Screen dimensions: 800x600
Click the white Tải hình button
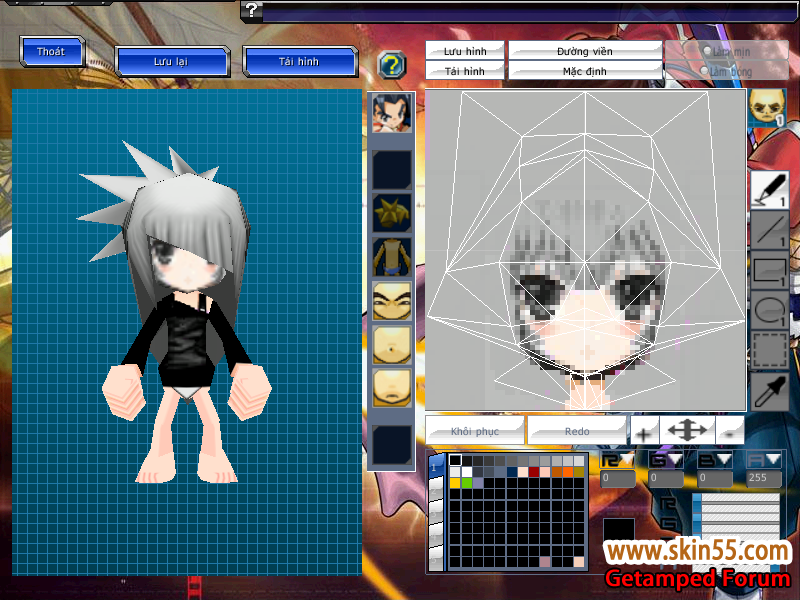[x=465, y=71]
